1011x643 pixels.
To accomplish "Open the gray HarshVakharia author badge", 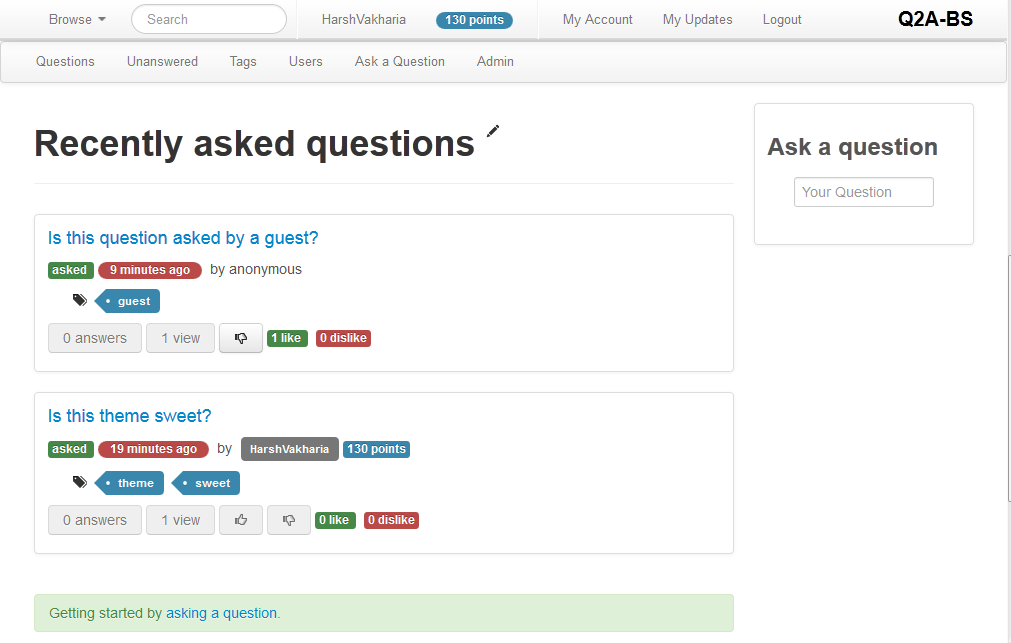I will pos(289,449).
